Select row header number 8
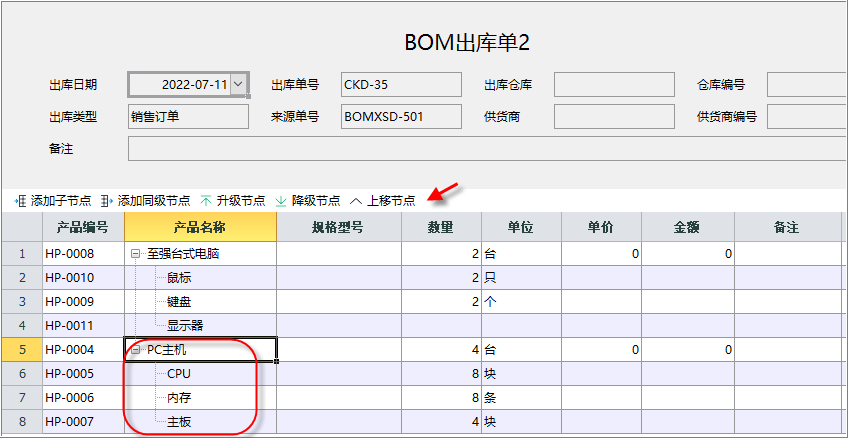Image resolution: width=848 pixels, height=438 pixels. [x=22, y=422]
